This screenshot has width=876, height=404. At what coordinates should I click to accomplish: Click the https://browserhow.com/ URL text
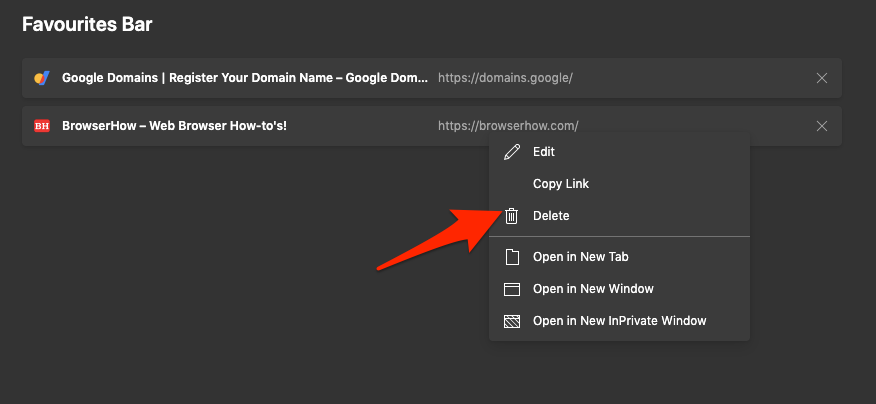coord(508,126)
